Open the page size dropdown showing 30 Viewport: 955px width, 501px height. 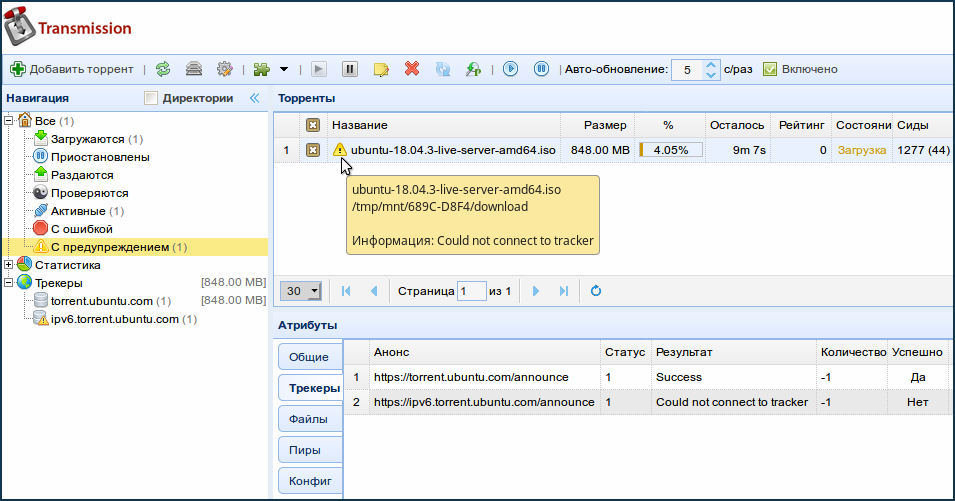click(301, 291)
